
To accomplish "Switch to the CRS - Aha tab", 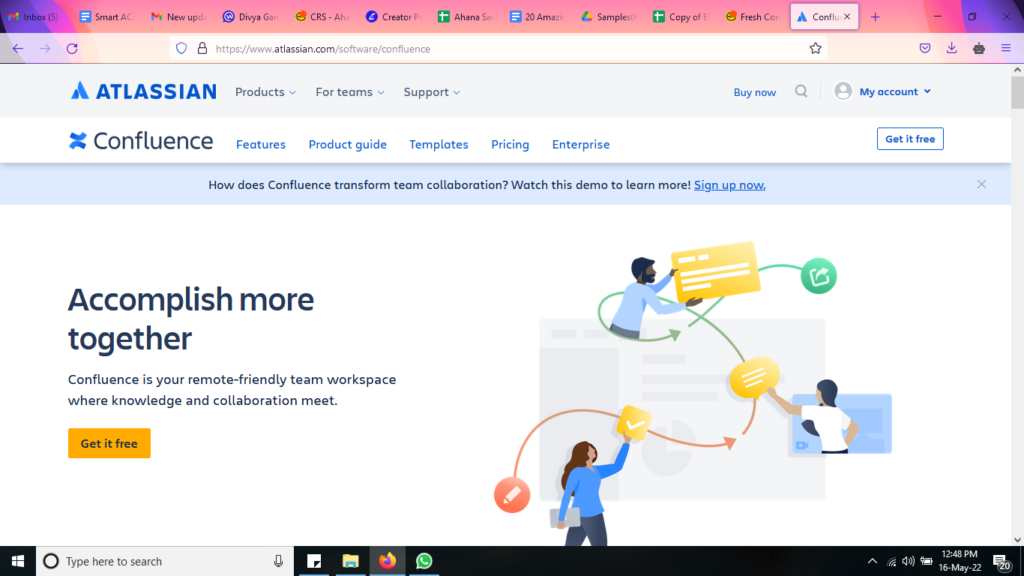I will click(x=321, y=17).
